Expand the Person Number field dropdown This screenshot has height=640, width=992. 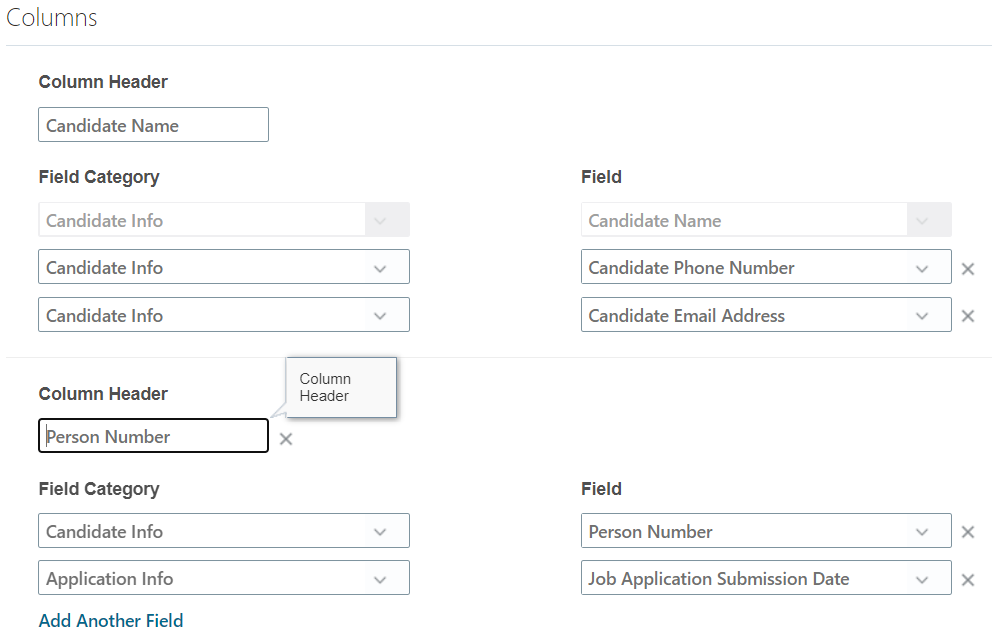921,532
